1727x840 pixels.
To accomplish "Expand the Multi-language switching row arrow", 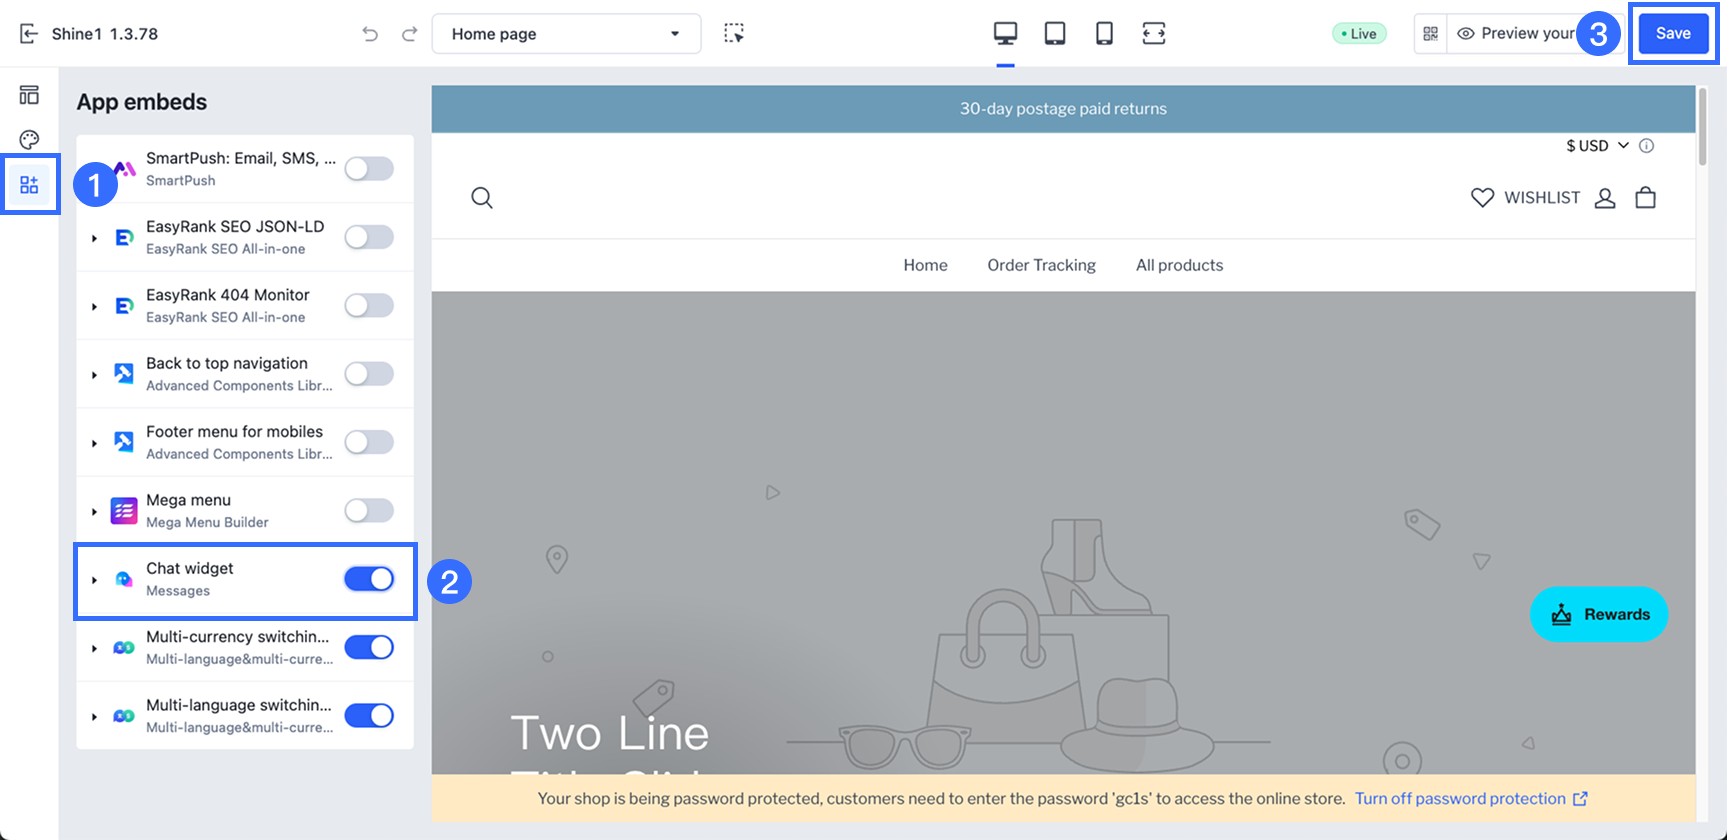I will coord(94,716).
